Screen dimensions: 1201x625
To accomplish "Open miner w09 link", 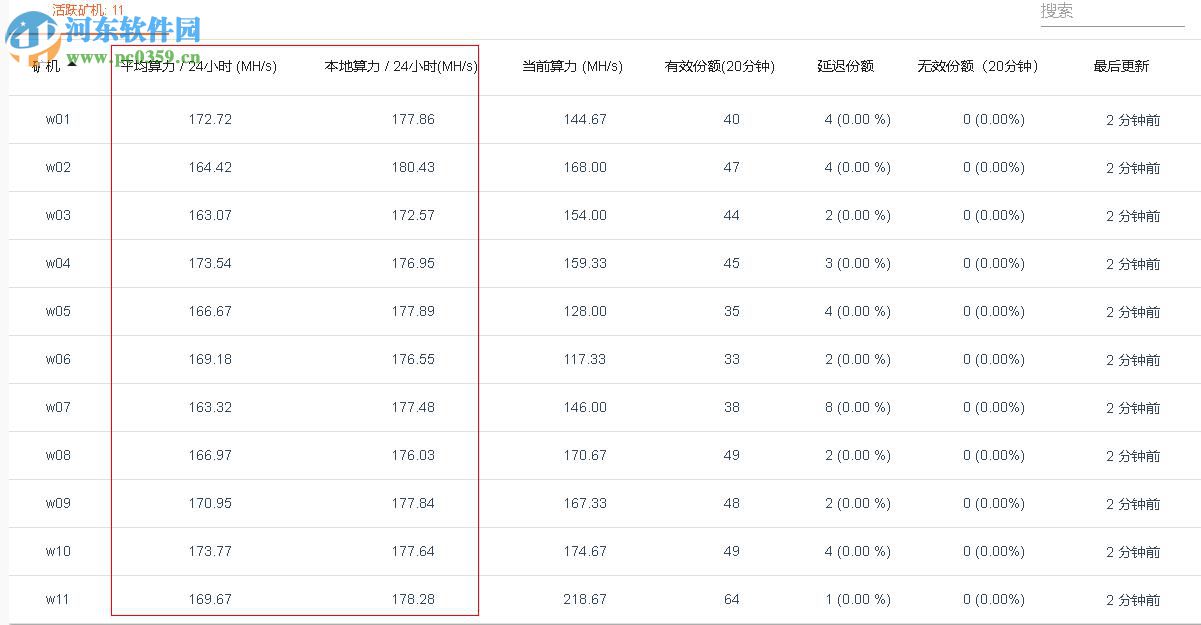I will 58,504.
